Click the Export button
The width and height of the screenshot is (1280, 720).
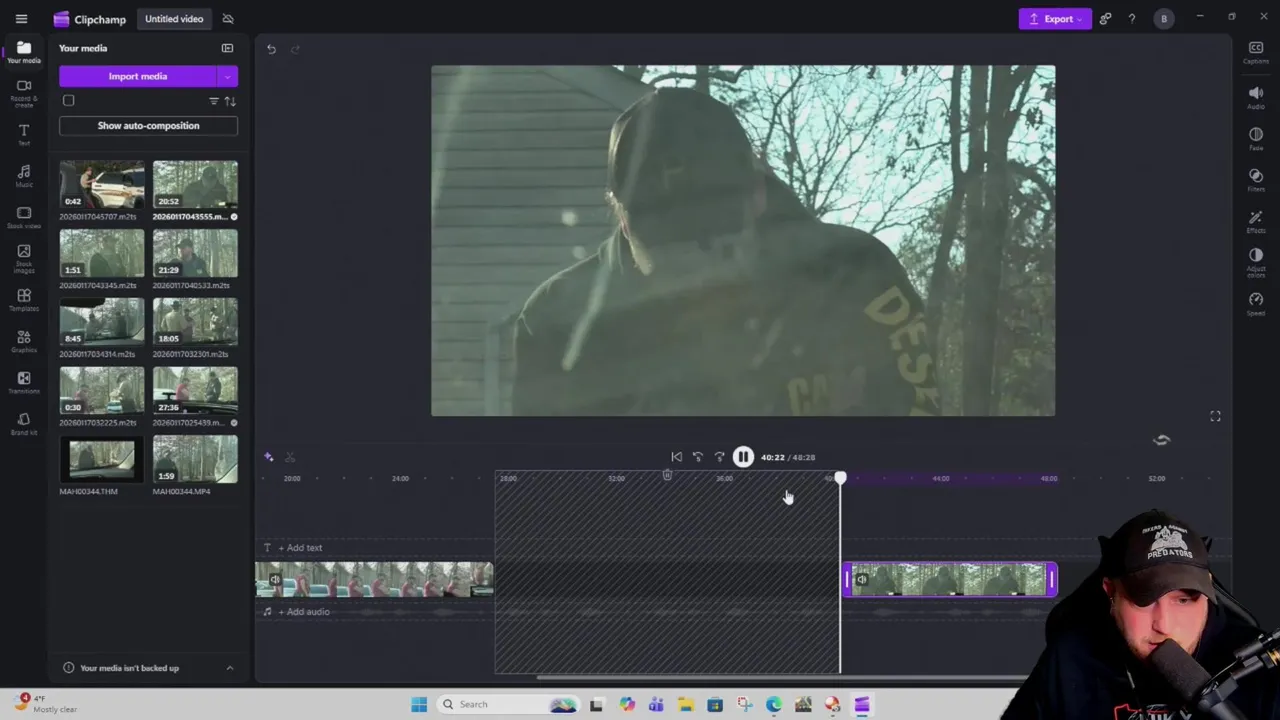coord(1055,19)
